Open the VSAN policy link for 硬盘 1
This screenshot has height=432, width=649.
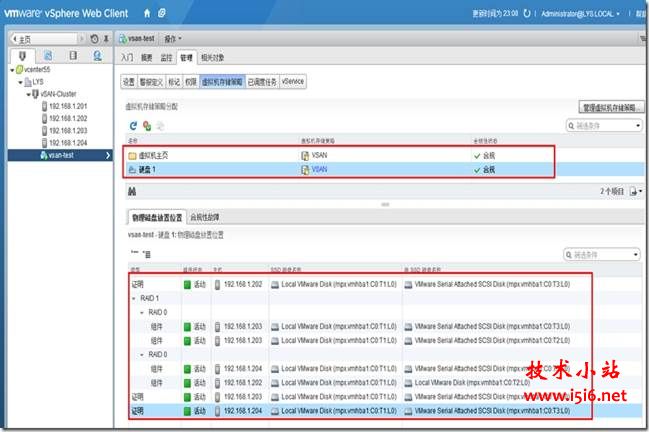[x=319, y=170]
